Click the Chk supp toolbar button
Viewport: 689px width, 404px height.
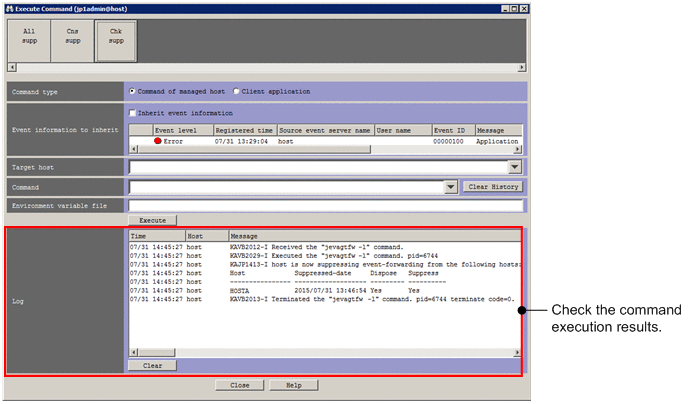click(115, 38)
